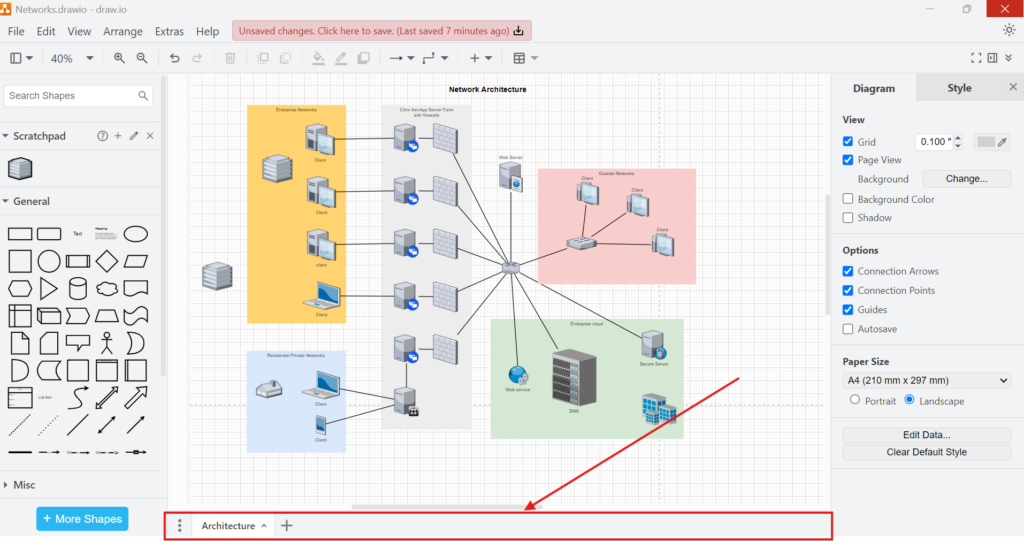1024x541 pixels.
Task: Click the Zoom Out magnifier icon
Action: click(x=142, y=58)
